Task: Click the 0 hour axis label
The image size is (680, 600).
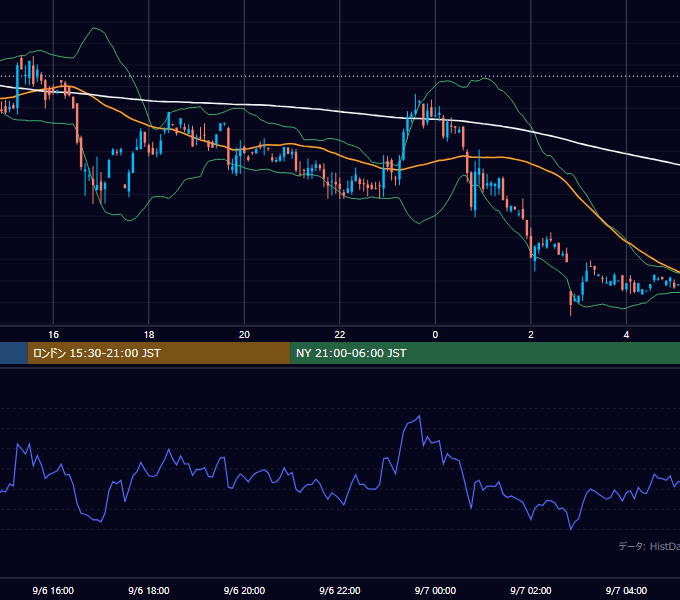Action: coord(435,335)
